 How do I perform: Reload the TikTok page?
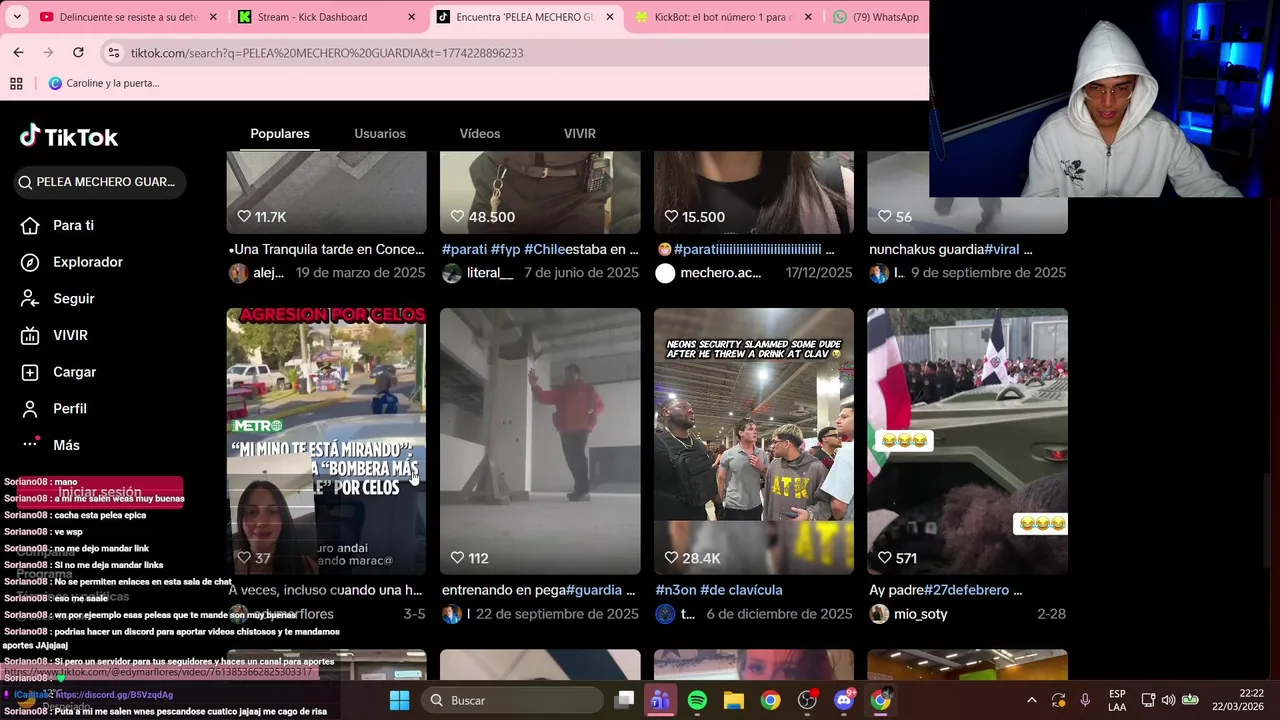(78, 52)
